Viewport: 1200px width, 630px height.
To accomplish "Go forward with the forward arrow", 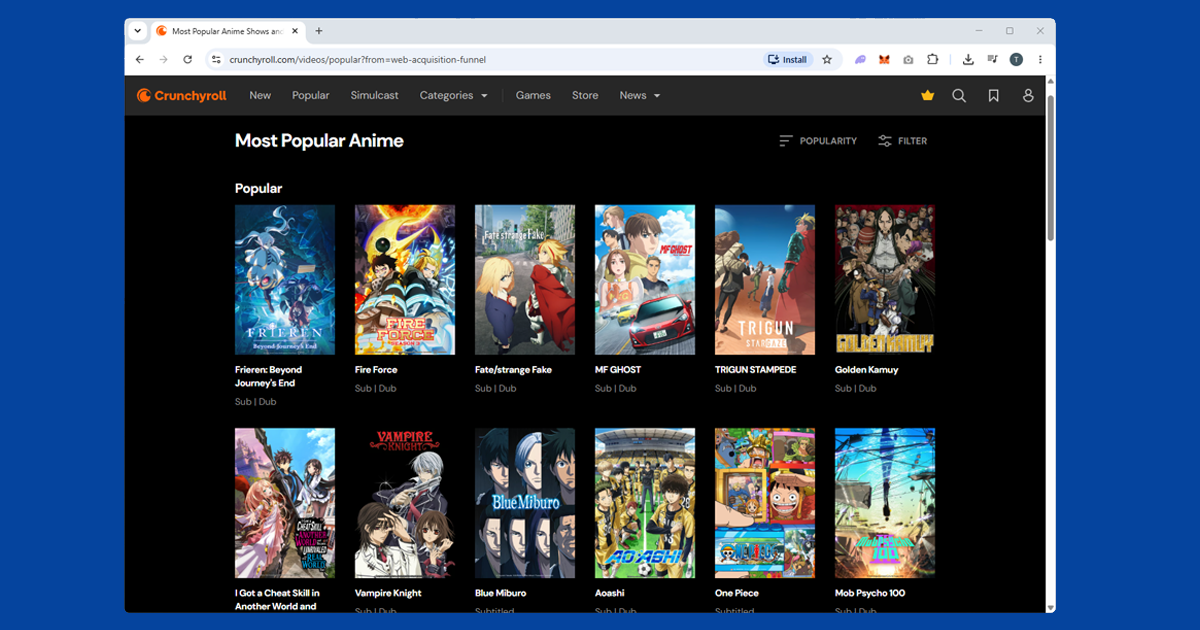I will tap(164, 60).
